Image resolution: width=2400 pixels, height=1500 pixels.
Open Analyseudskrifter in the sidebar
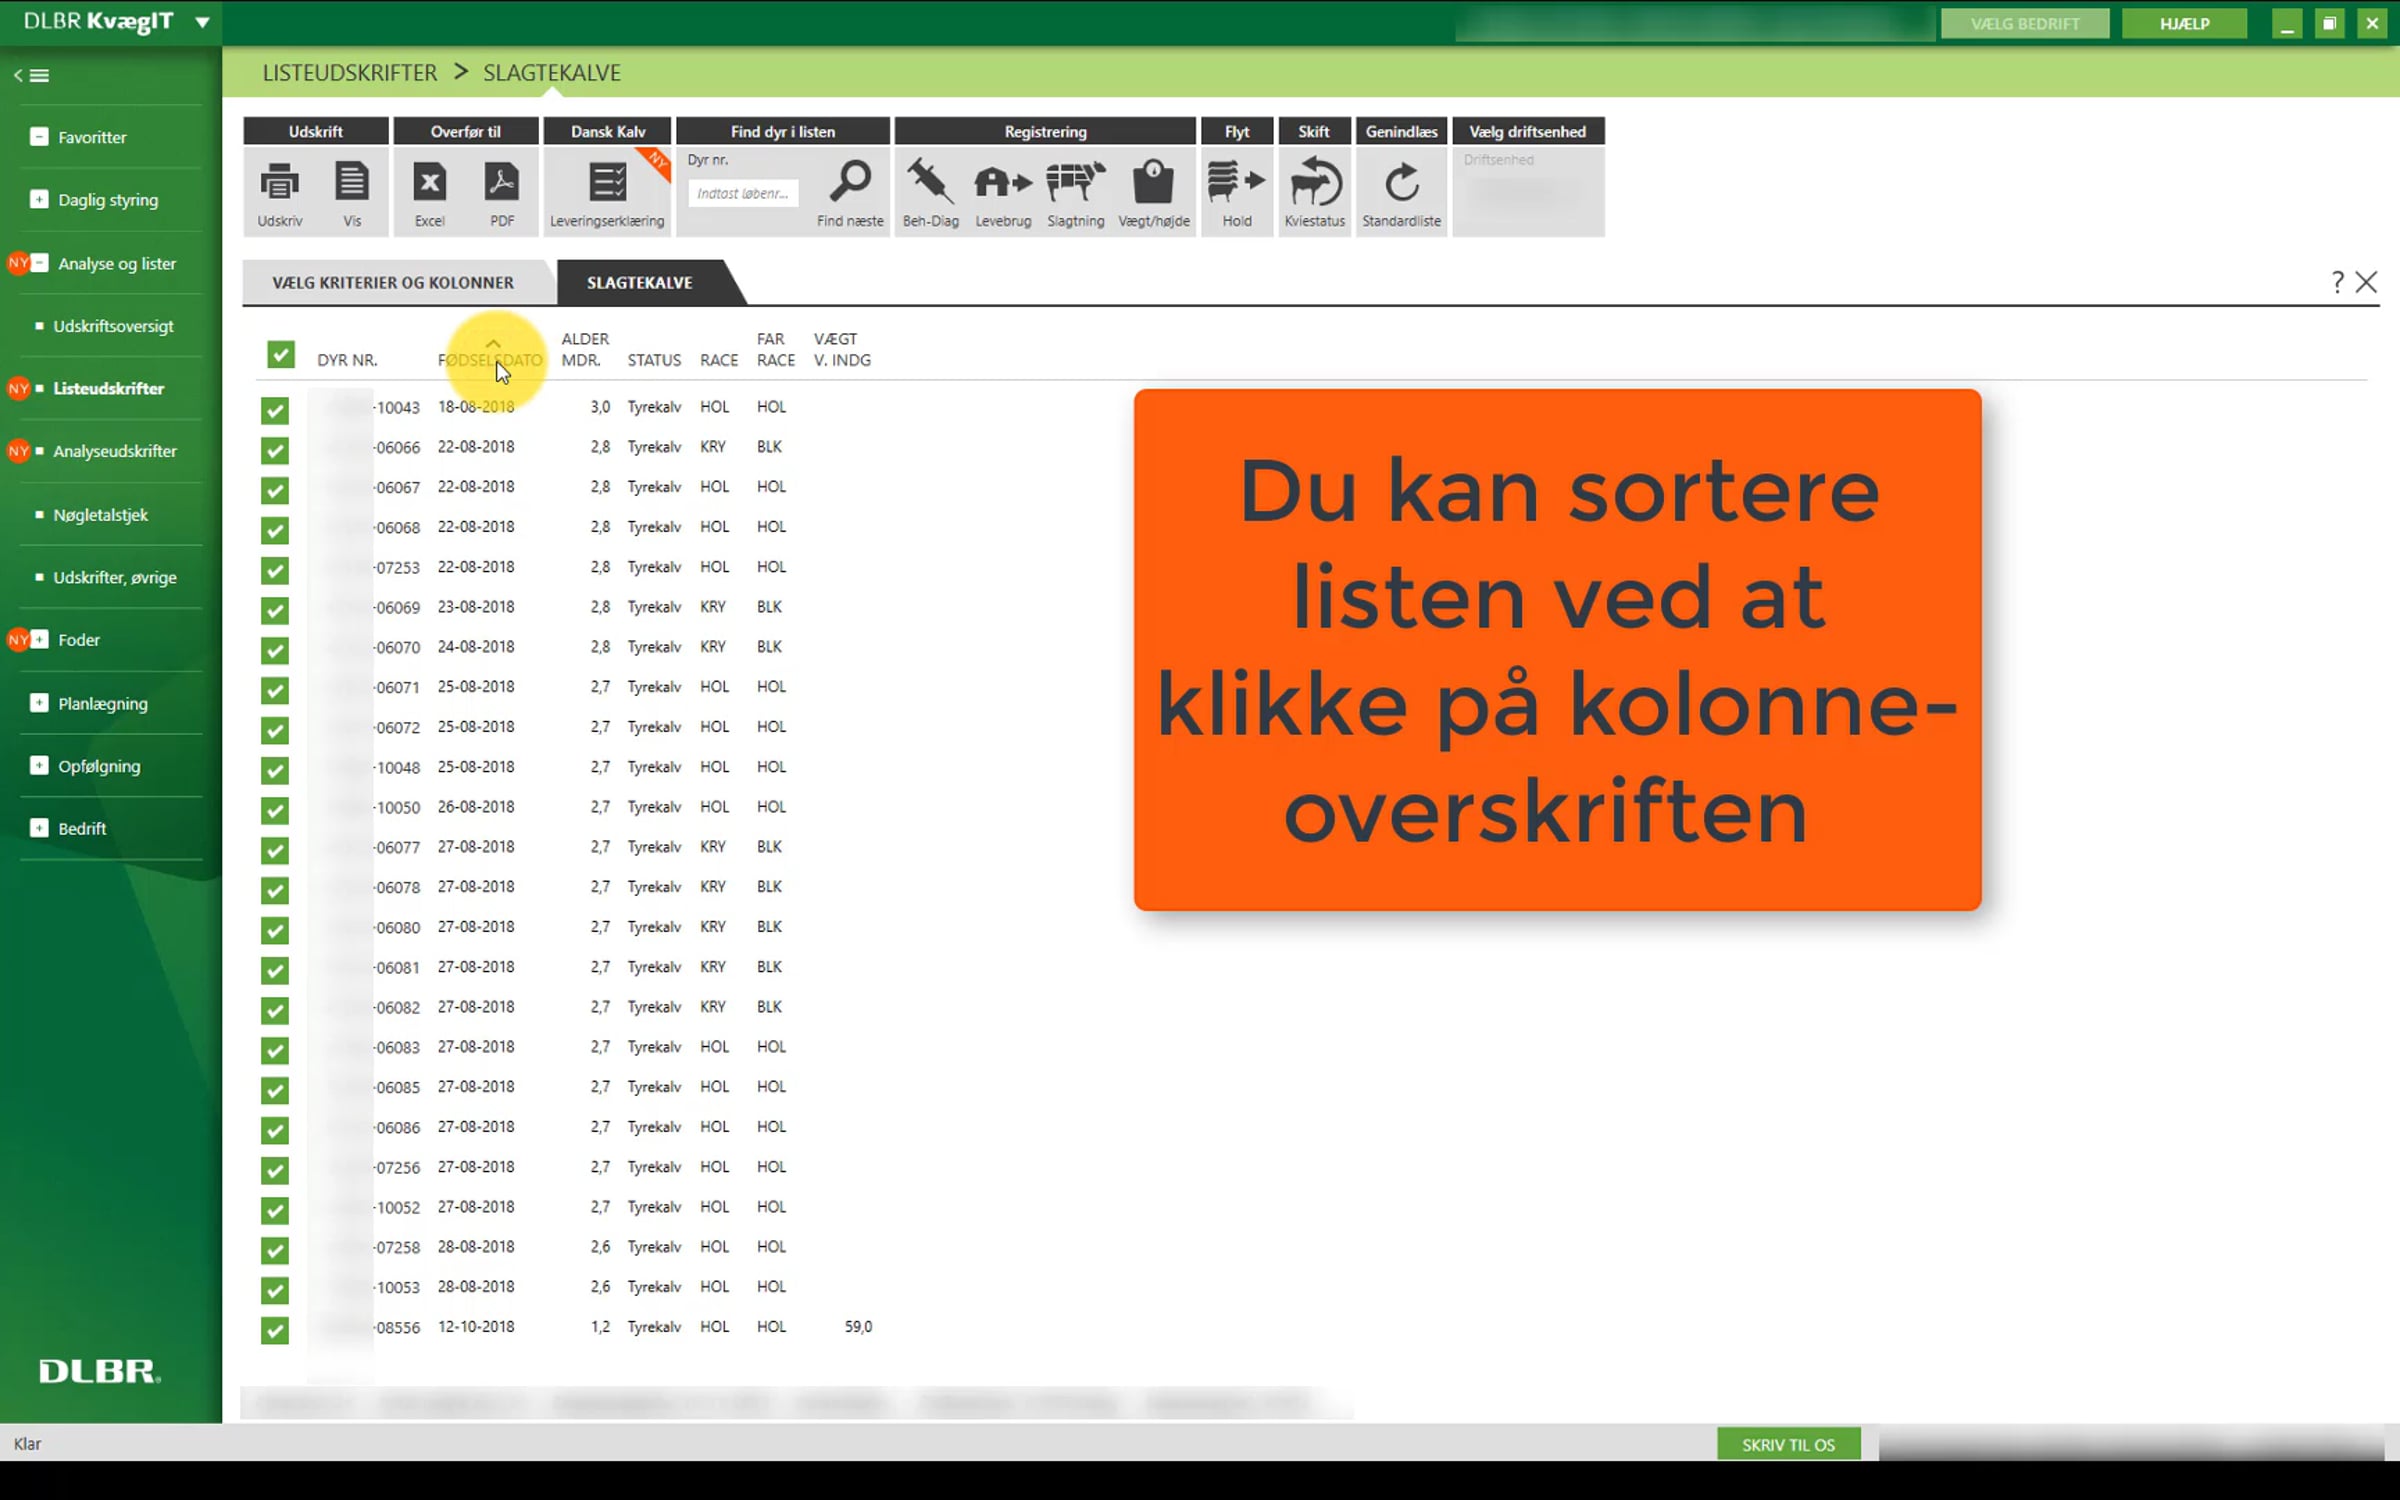115,451
